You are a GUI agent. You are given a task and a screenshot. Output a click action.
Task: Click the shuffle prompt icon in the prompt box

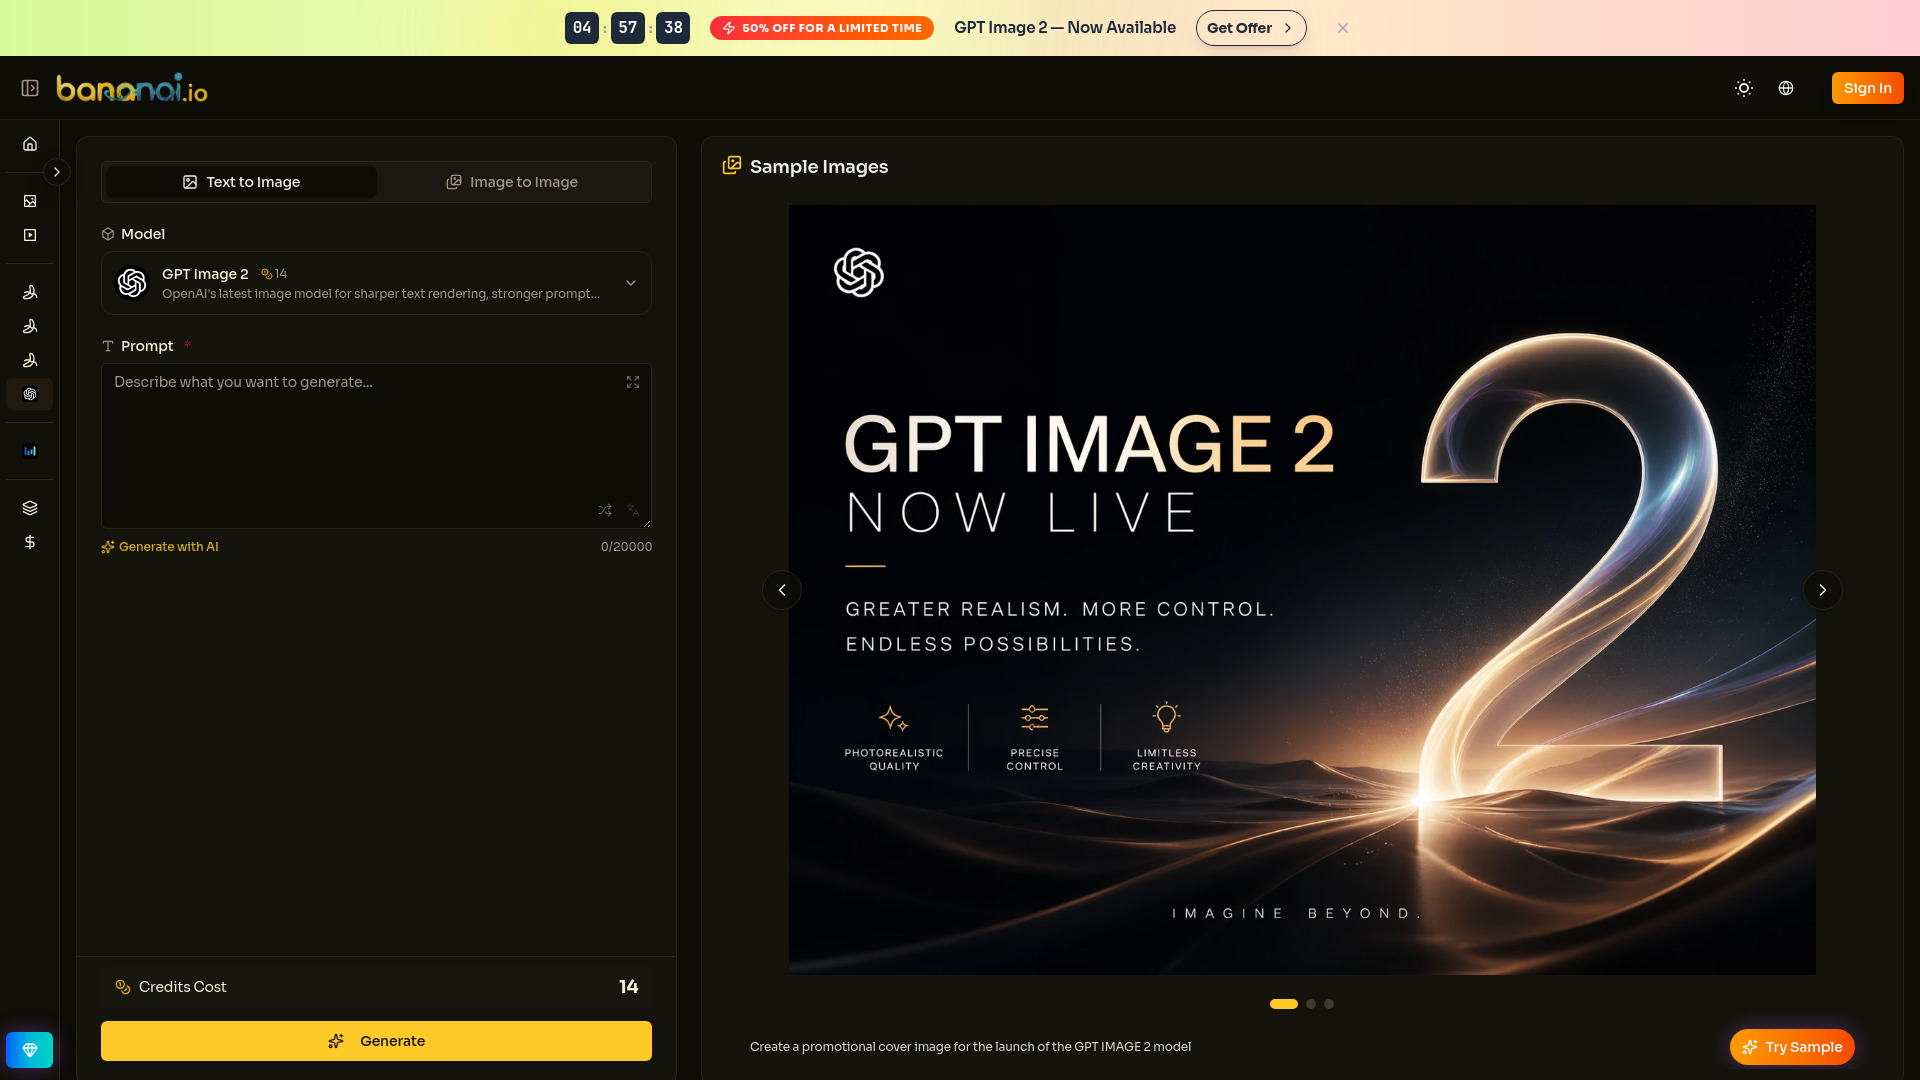(x=605, y=510)
